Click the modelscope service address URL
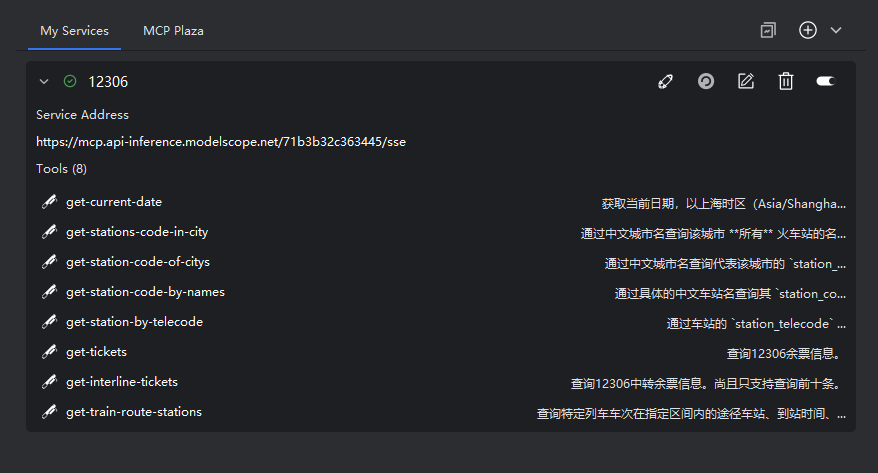Viewport: 878px width, 473px height. (x=221, y=142)
